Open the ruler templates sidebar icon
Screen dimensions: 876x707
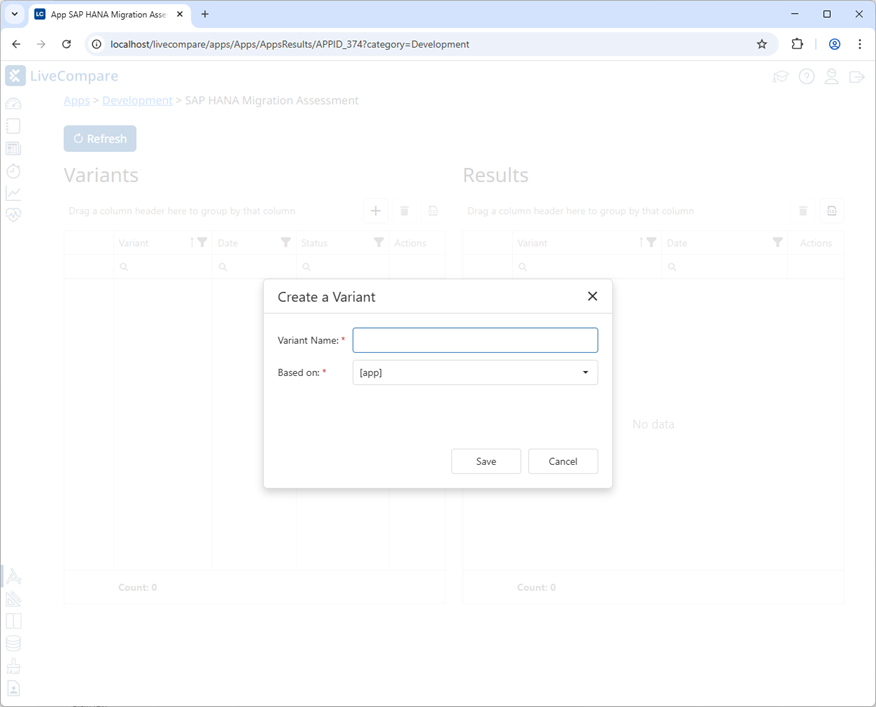13,599
